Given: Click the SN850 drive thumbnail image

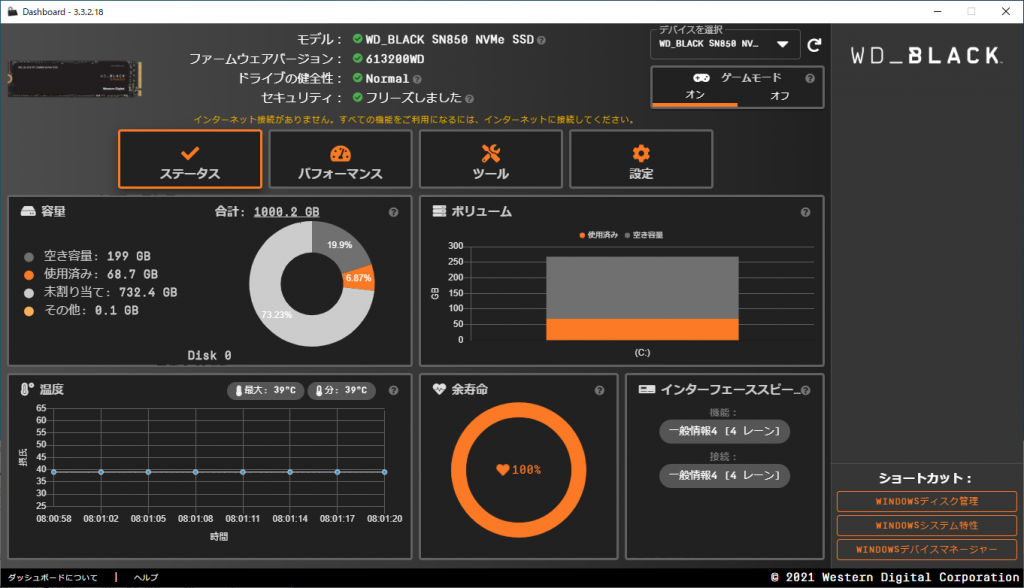Looking at the screenshot, I should pyautogui.click(x=74, y=79).
